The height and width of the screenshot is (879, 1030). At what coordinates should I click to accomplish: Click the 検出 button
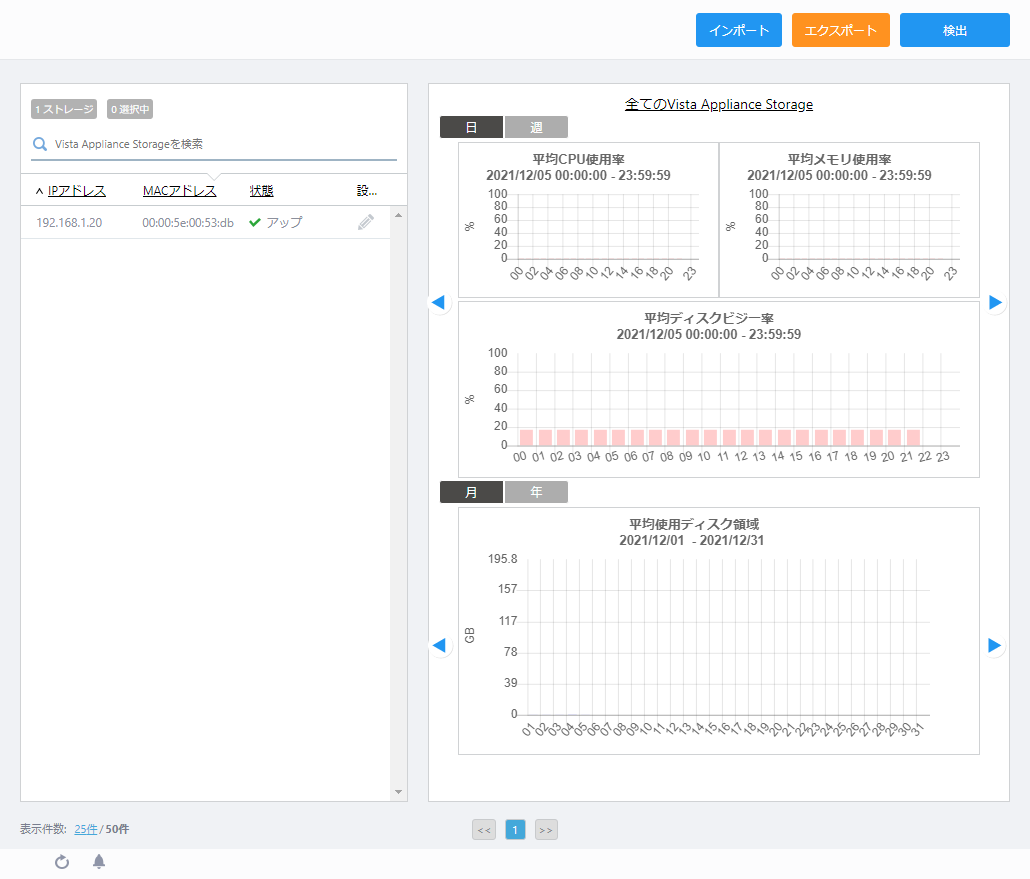point(955,30)
